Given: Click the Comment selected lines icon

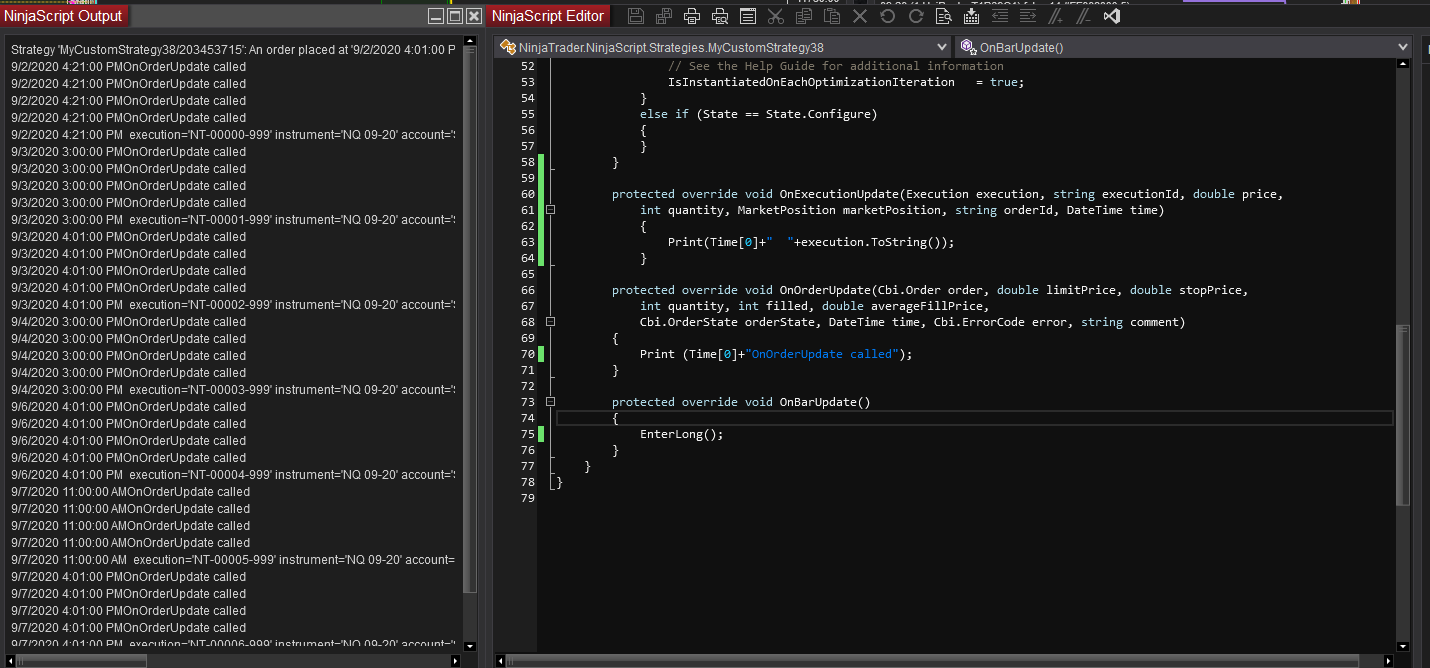Looking at the screenshot, I should click(x=1055, y=16).
